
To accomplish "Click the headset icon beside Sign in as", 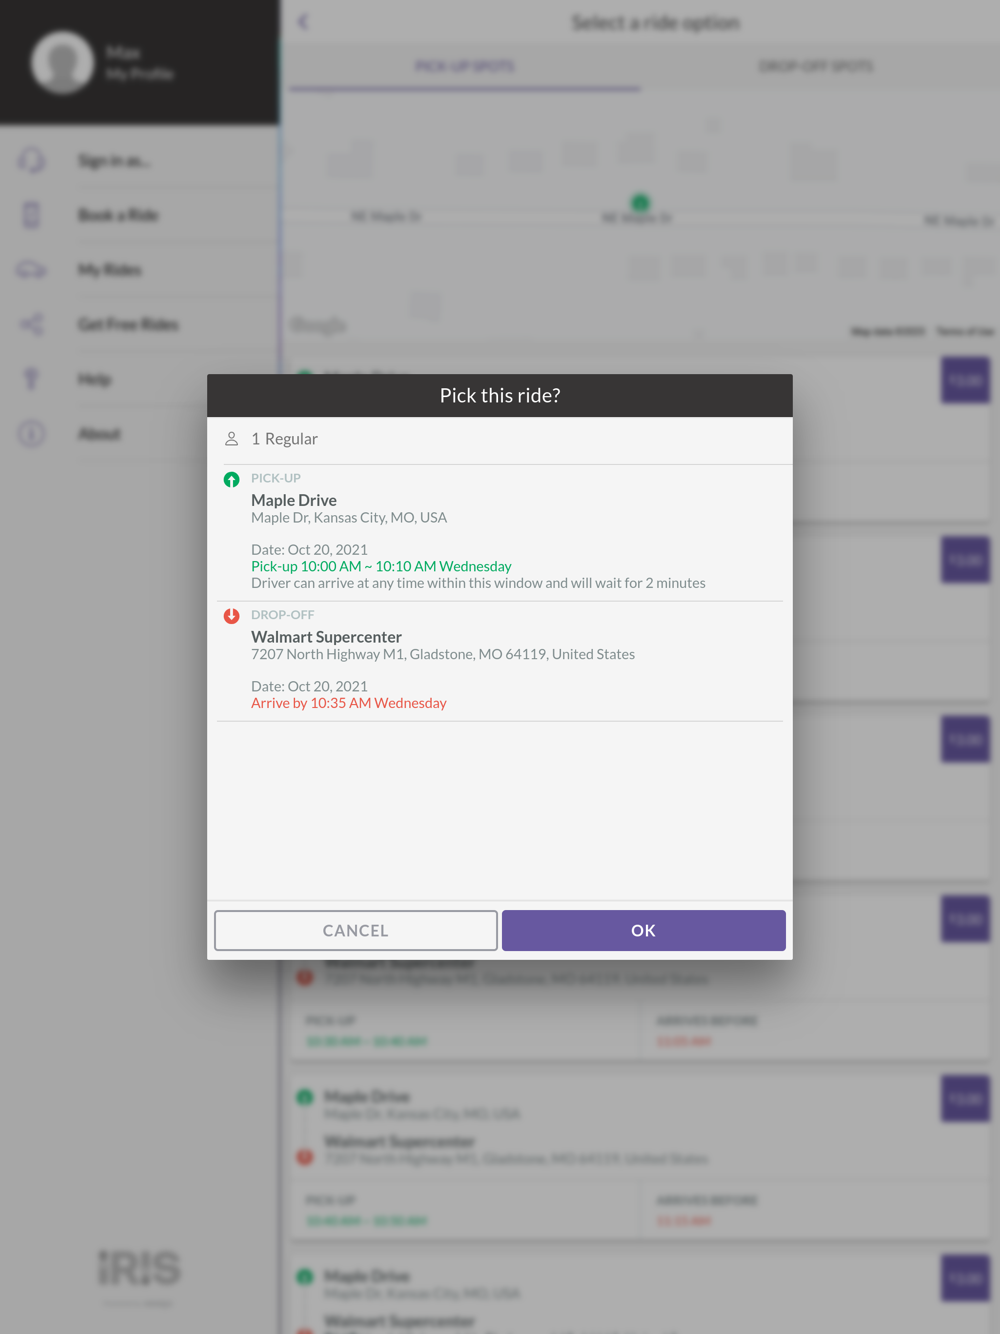I will pos(32,160).
